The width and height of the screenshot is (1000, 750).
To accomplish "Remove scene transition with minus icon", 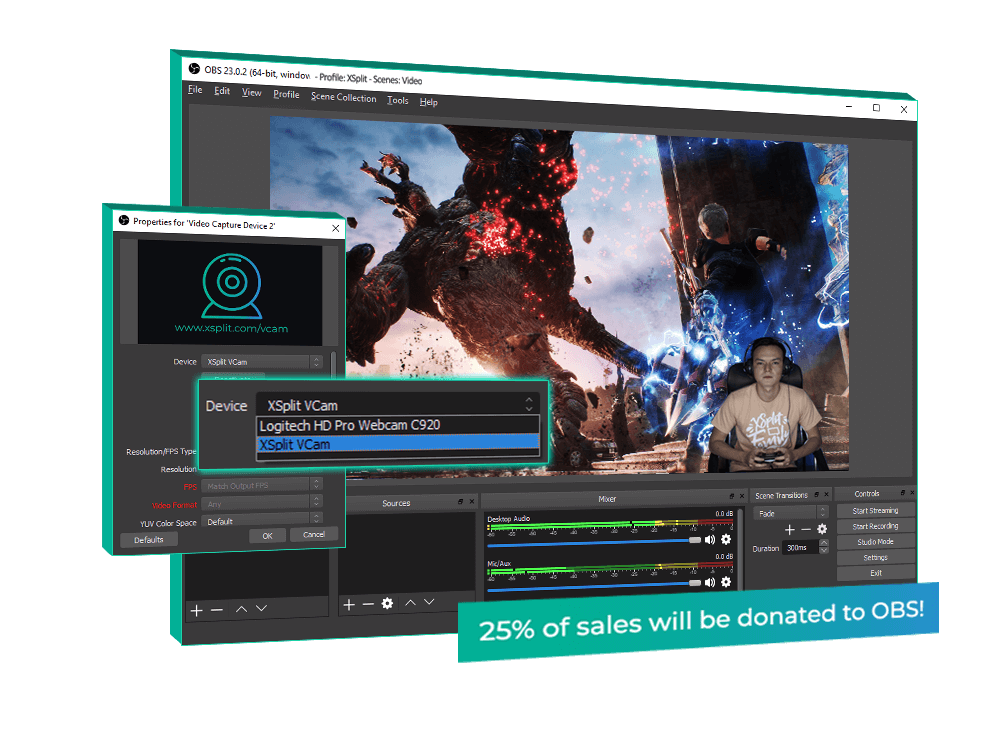I will pos(806,529).
